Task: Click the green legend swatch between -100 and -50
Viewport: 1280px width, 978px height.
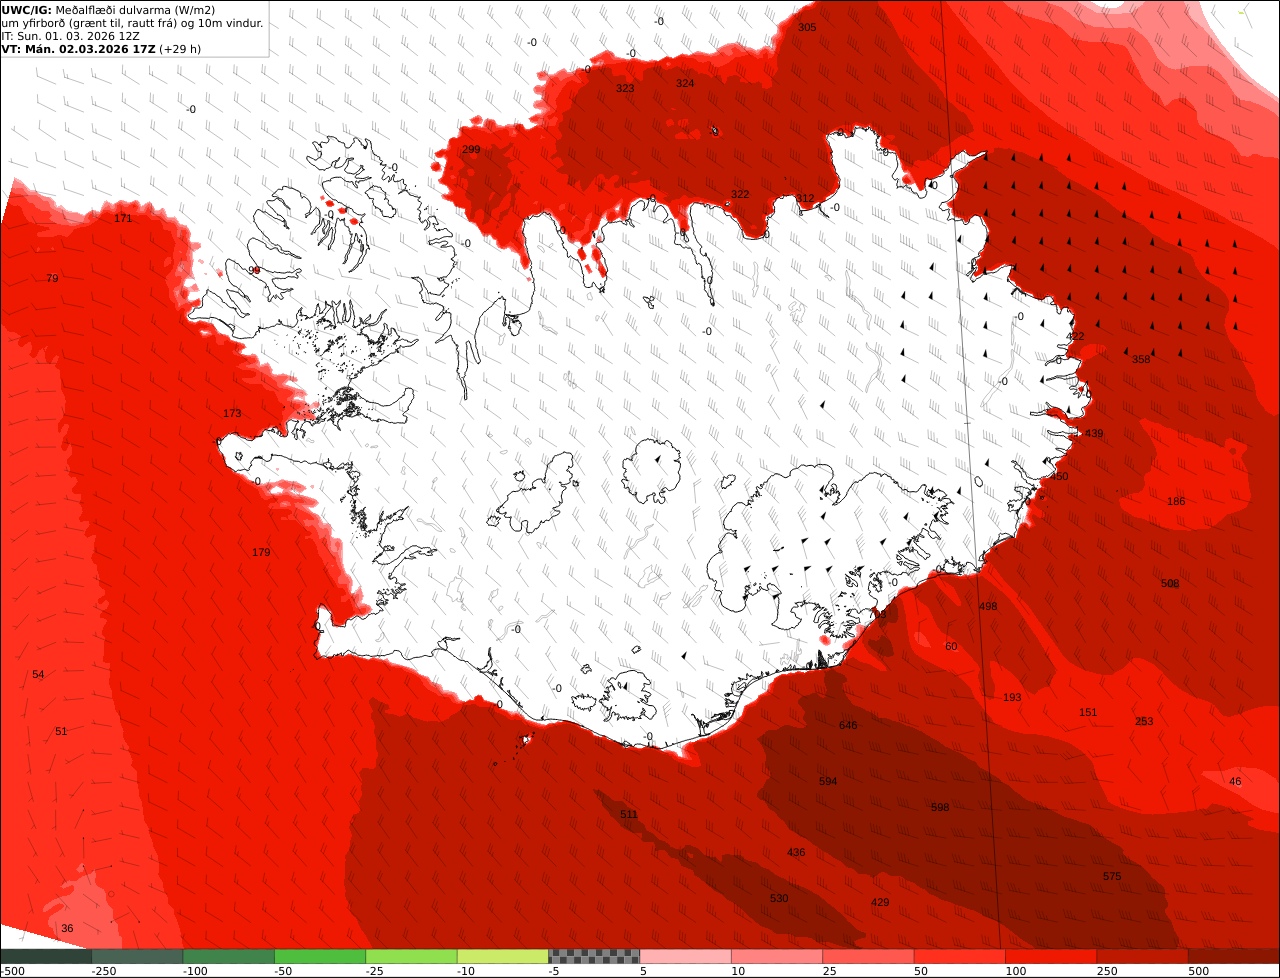Action: pos(228,956)
